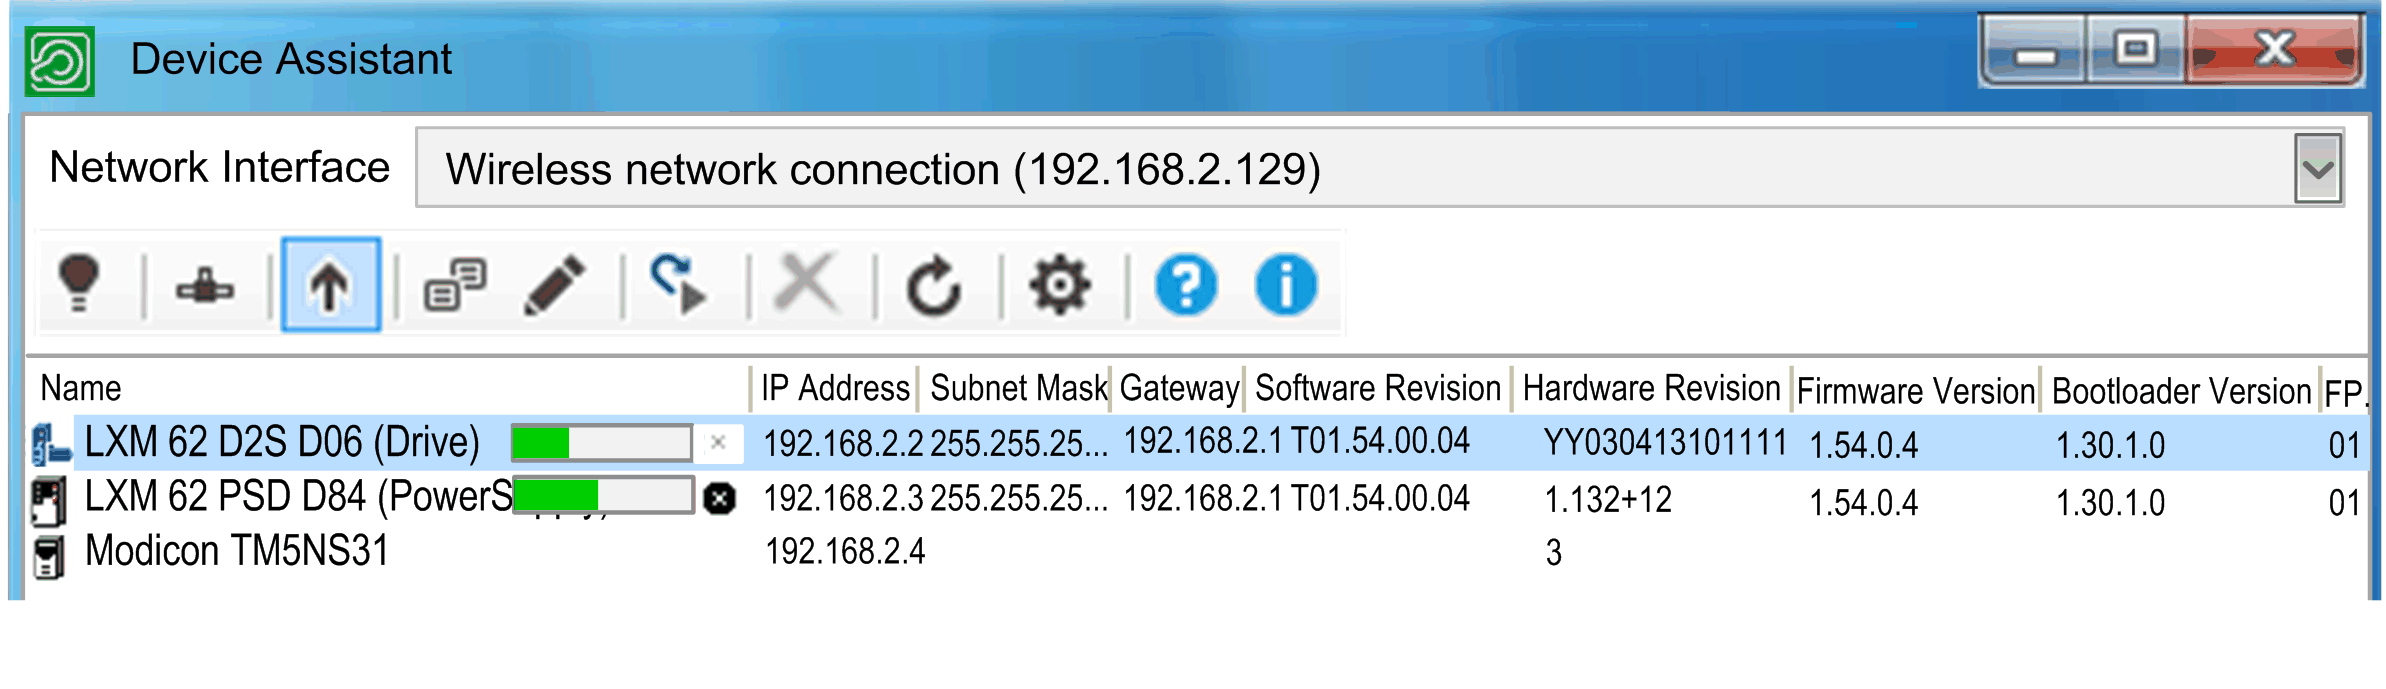Viewport: 2386px width, 689px height.
Task: Click the Firmware Version column header
Action: pos(1916,391)
